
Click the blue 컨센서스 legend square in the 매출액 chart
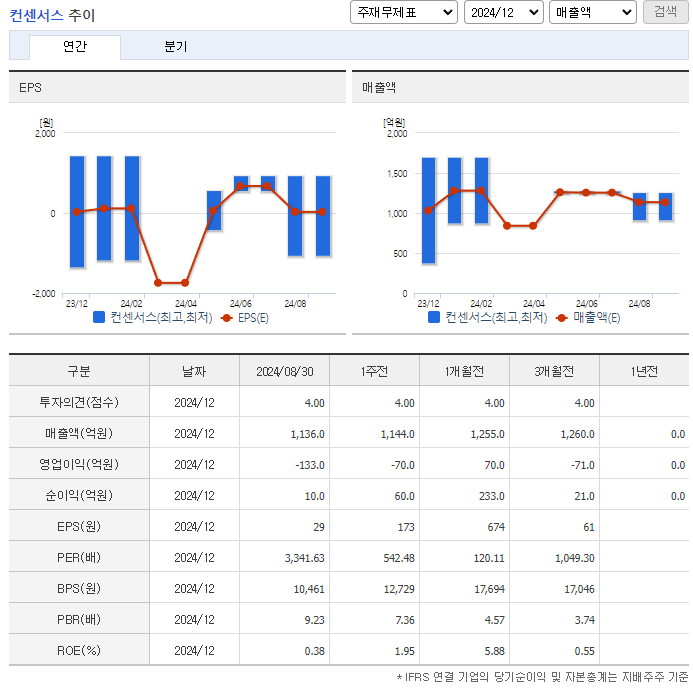pos(434,317)
